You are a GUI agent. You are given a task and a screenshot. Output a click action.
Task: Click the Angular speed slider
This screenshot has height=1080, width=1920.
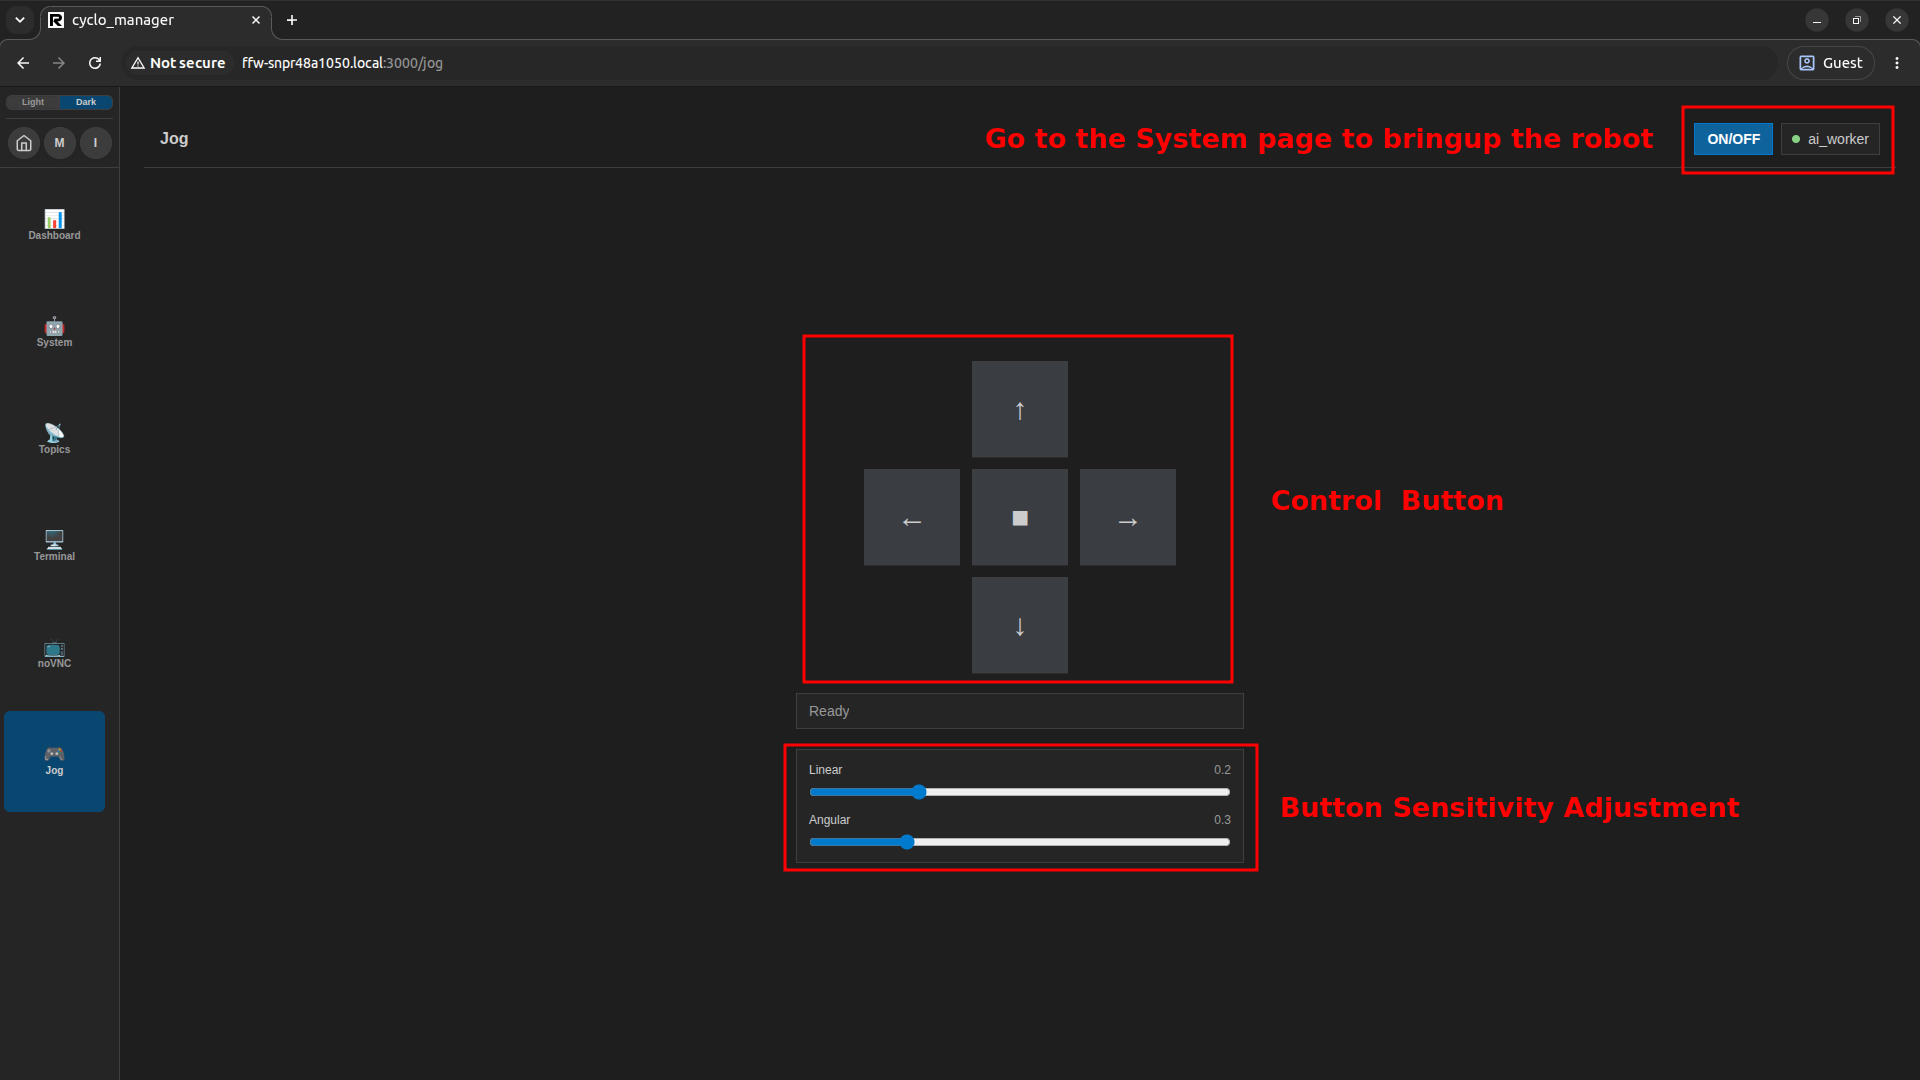pyautogui.click(x=1020, y=842)
